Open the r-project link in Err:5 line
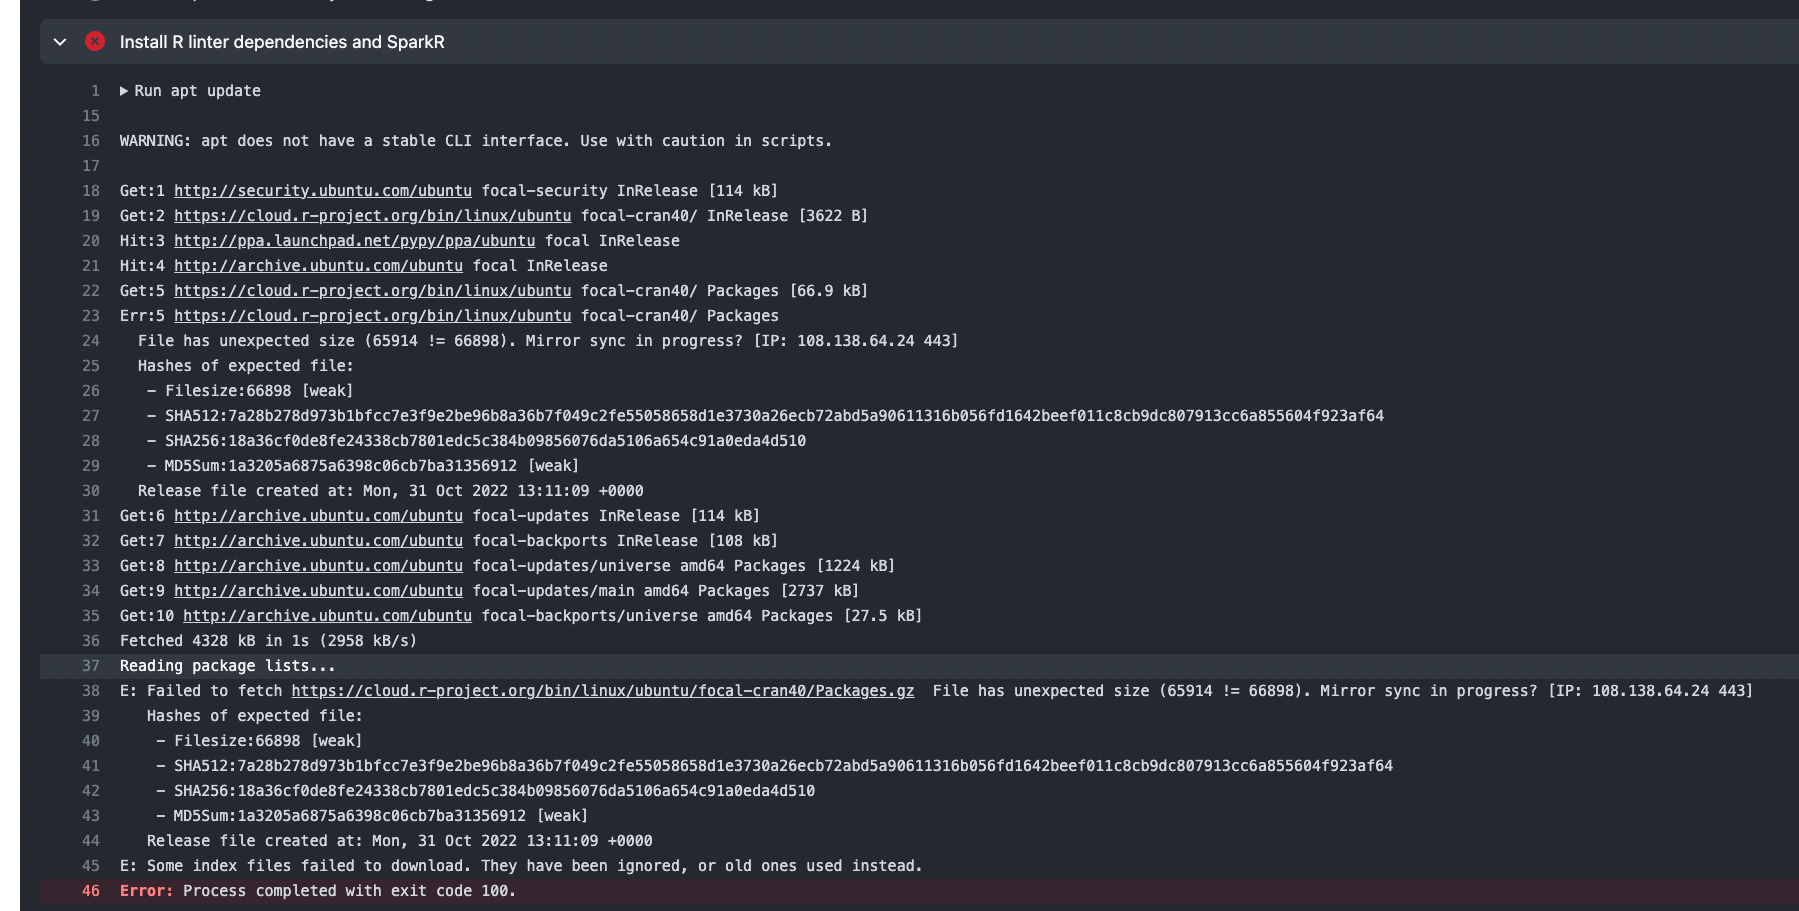This screenshot has height=911, width=1799. (x=373, y=316)
